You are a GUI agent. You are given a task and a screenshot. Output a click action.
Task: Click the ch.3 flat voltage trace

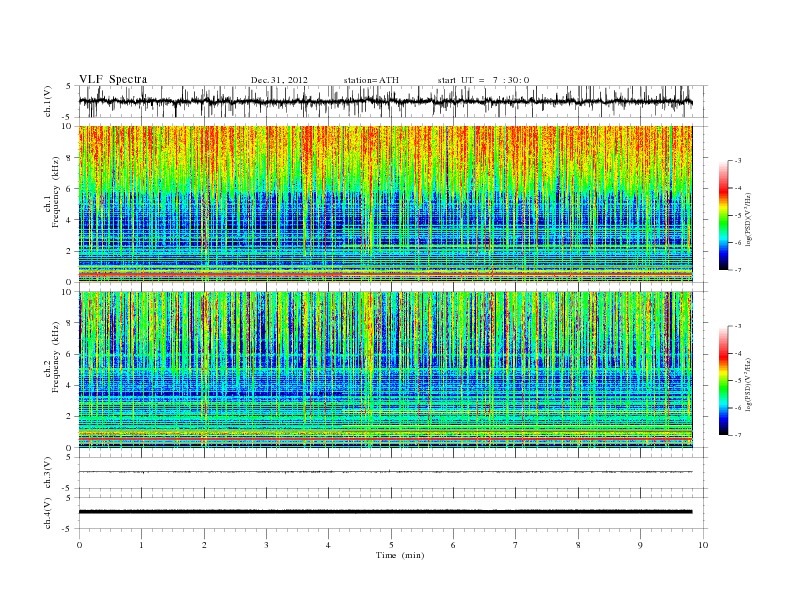pyautogui.click(x=385, y=472)
